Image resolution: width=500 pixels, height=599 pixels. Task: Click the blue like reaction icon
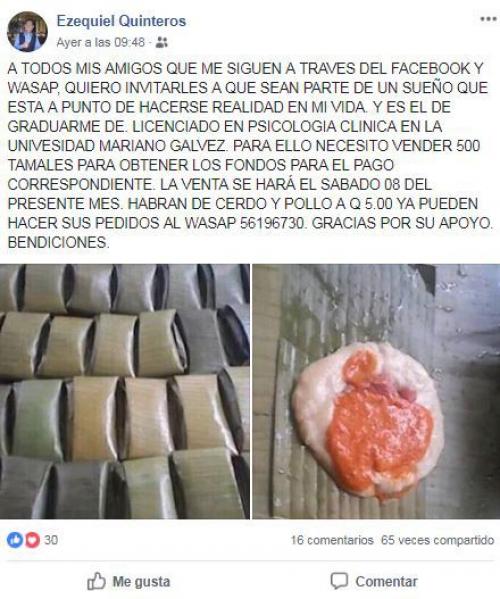15,540
